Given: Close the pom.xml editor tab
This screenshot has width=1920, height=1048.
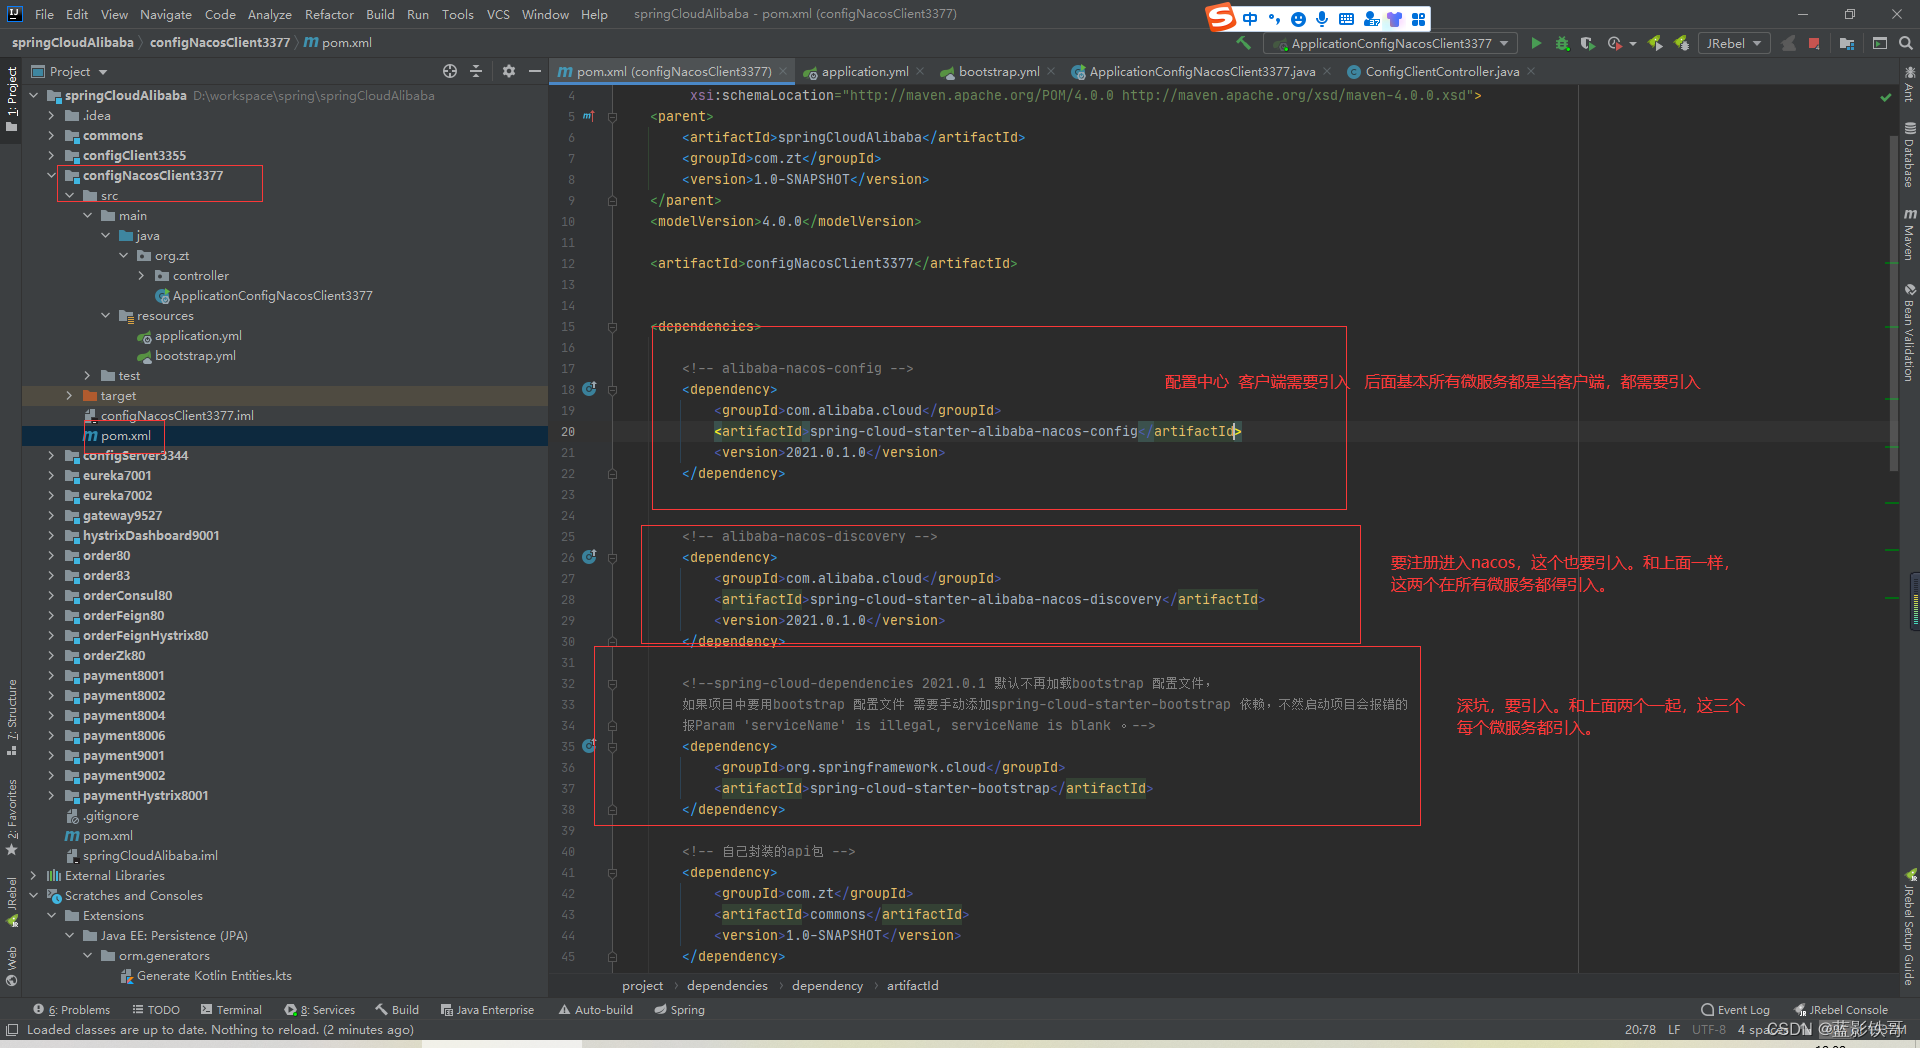Looking at the screenshot, I should [x=783, y=71].
